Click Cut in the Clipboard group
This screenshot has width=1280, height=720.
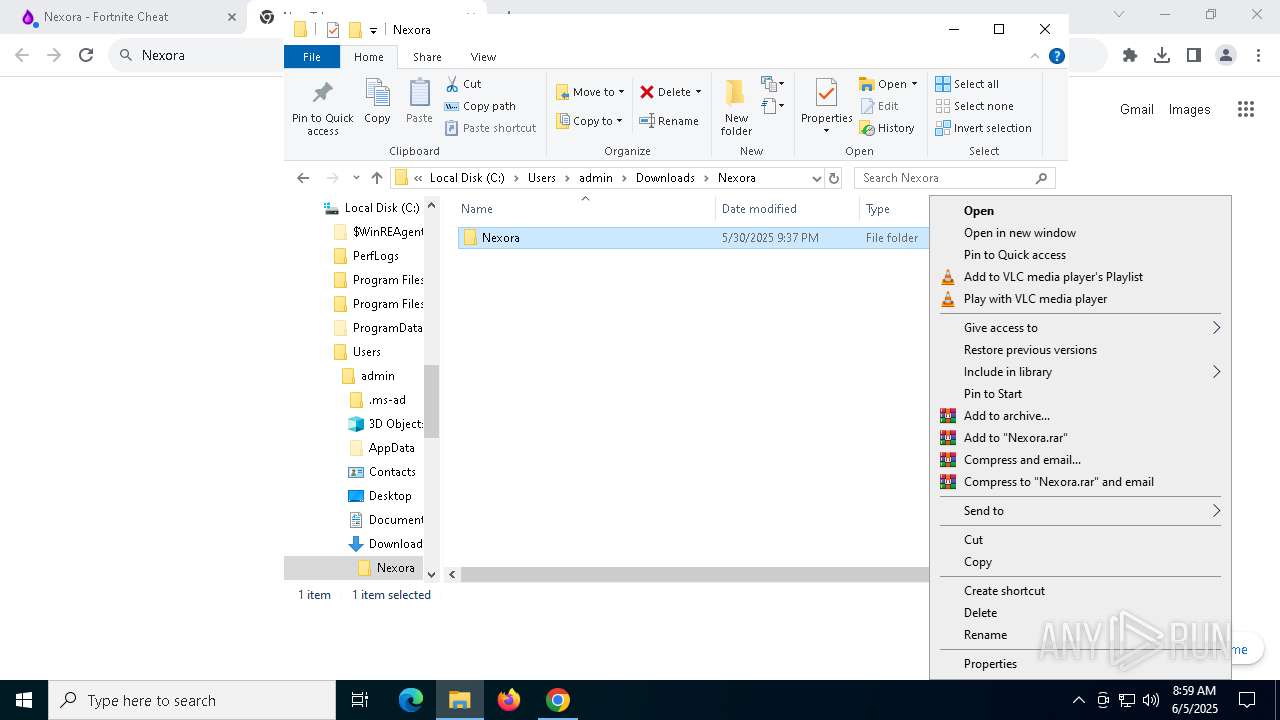click(x=463, y=84)
